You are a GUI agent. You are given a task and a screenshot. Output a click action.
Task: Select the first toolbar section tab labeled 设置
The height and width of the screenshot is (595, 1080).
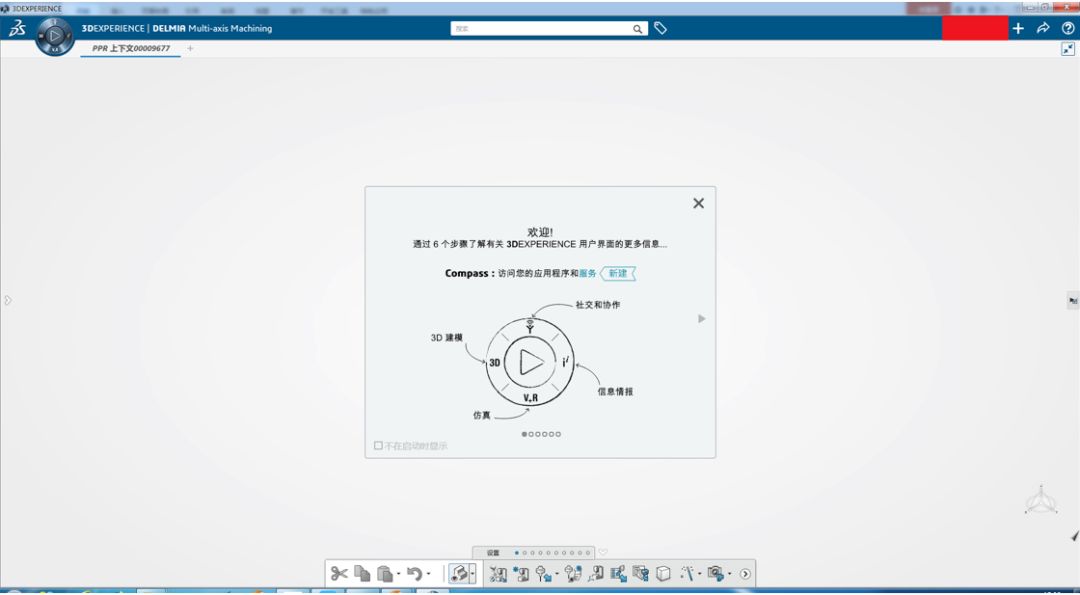tap(493, 553)
